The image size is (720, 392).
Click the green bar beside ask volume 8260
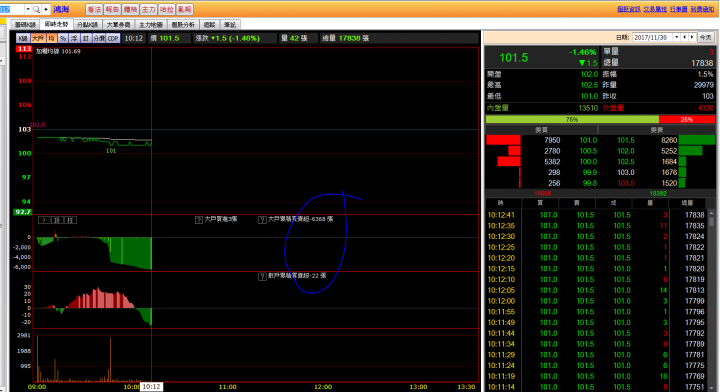(x=697, y=140)
